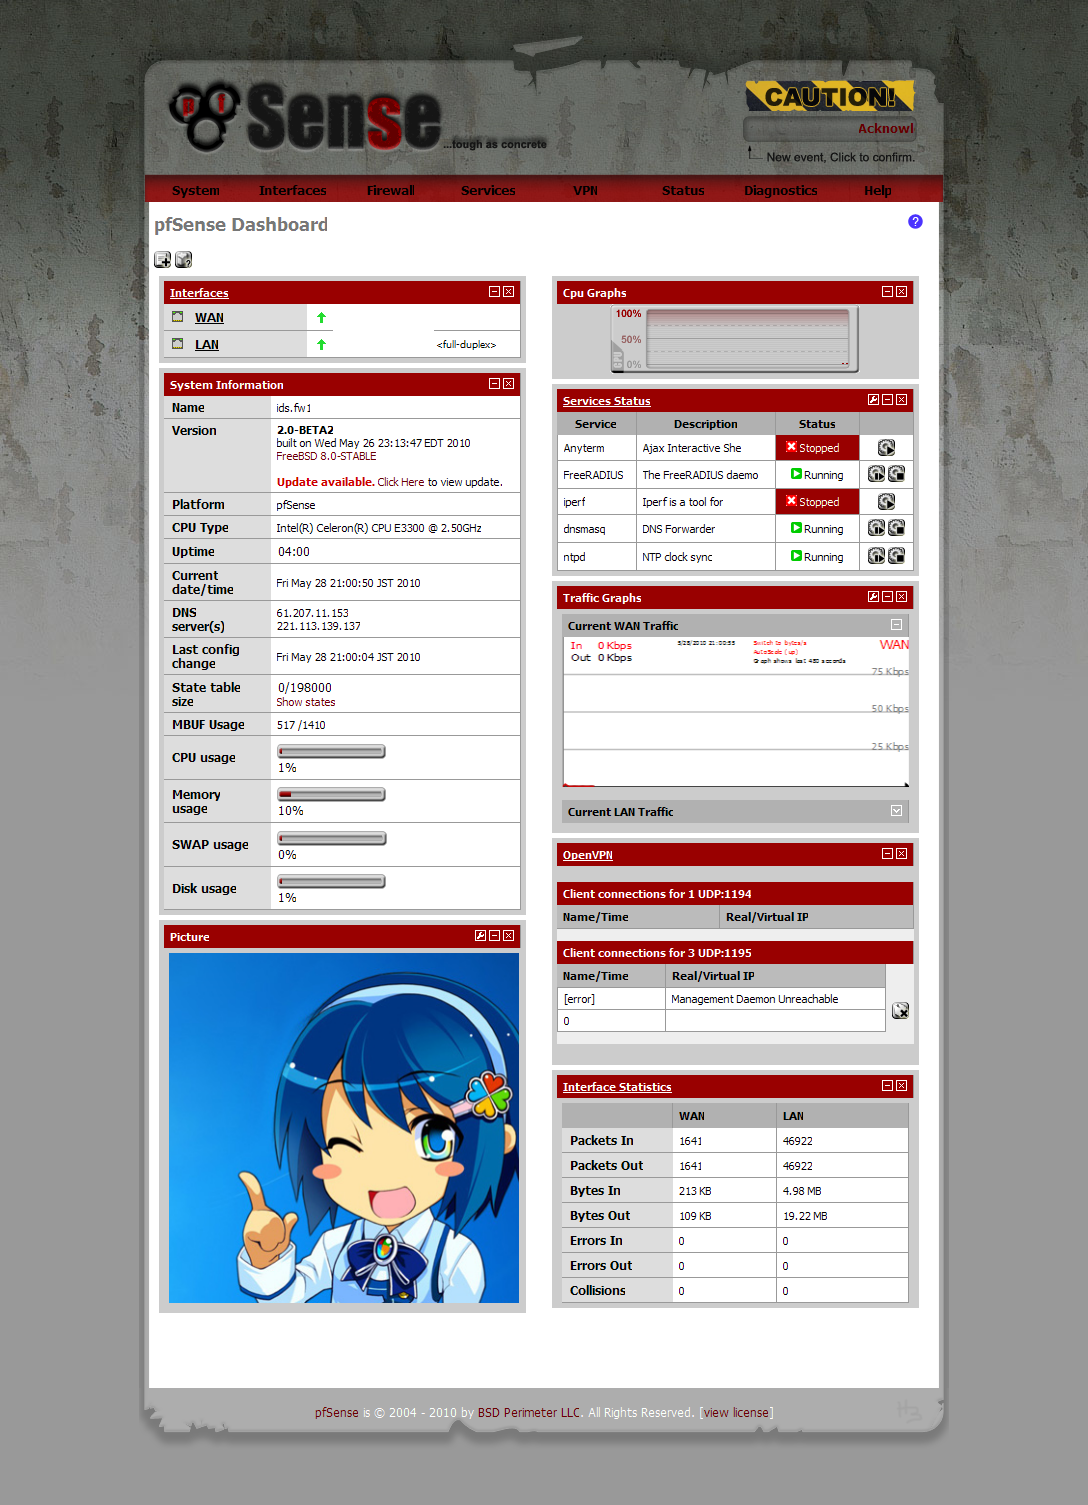Minimize the OpenVPN widget

pyautogui.click(x=887, y=854)
